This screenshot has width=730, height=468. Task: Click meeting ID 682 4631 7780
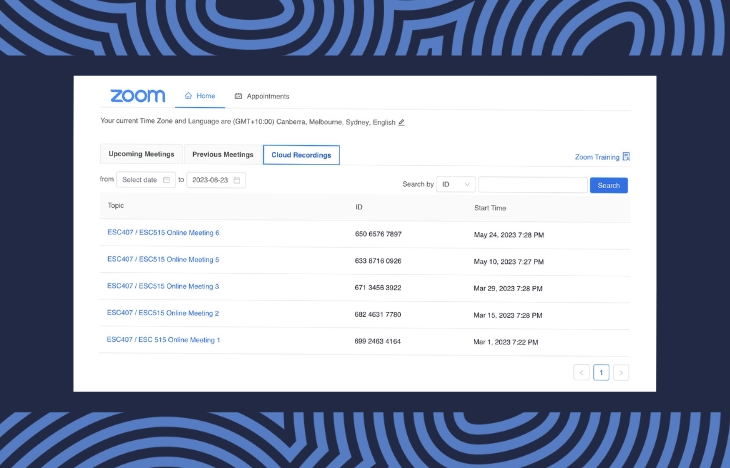(x=378, y=315)
